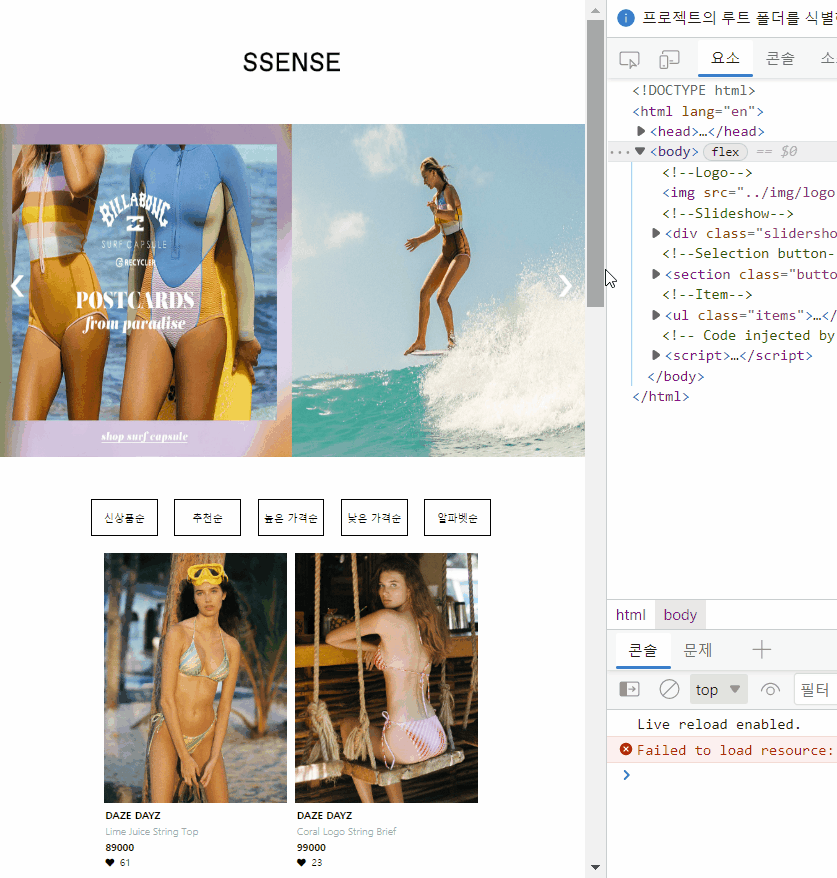Click the scrollbar down arrow
837x878 pixels.
[595, 867]
